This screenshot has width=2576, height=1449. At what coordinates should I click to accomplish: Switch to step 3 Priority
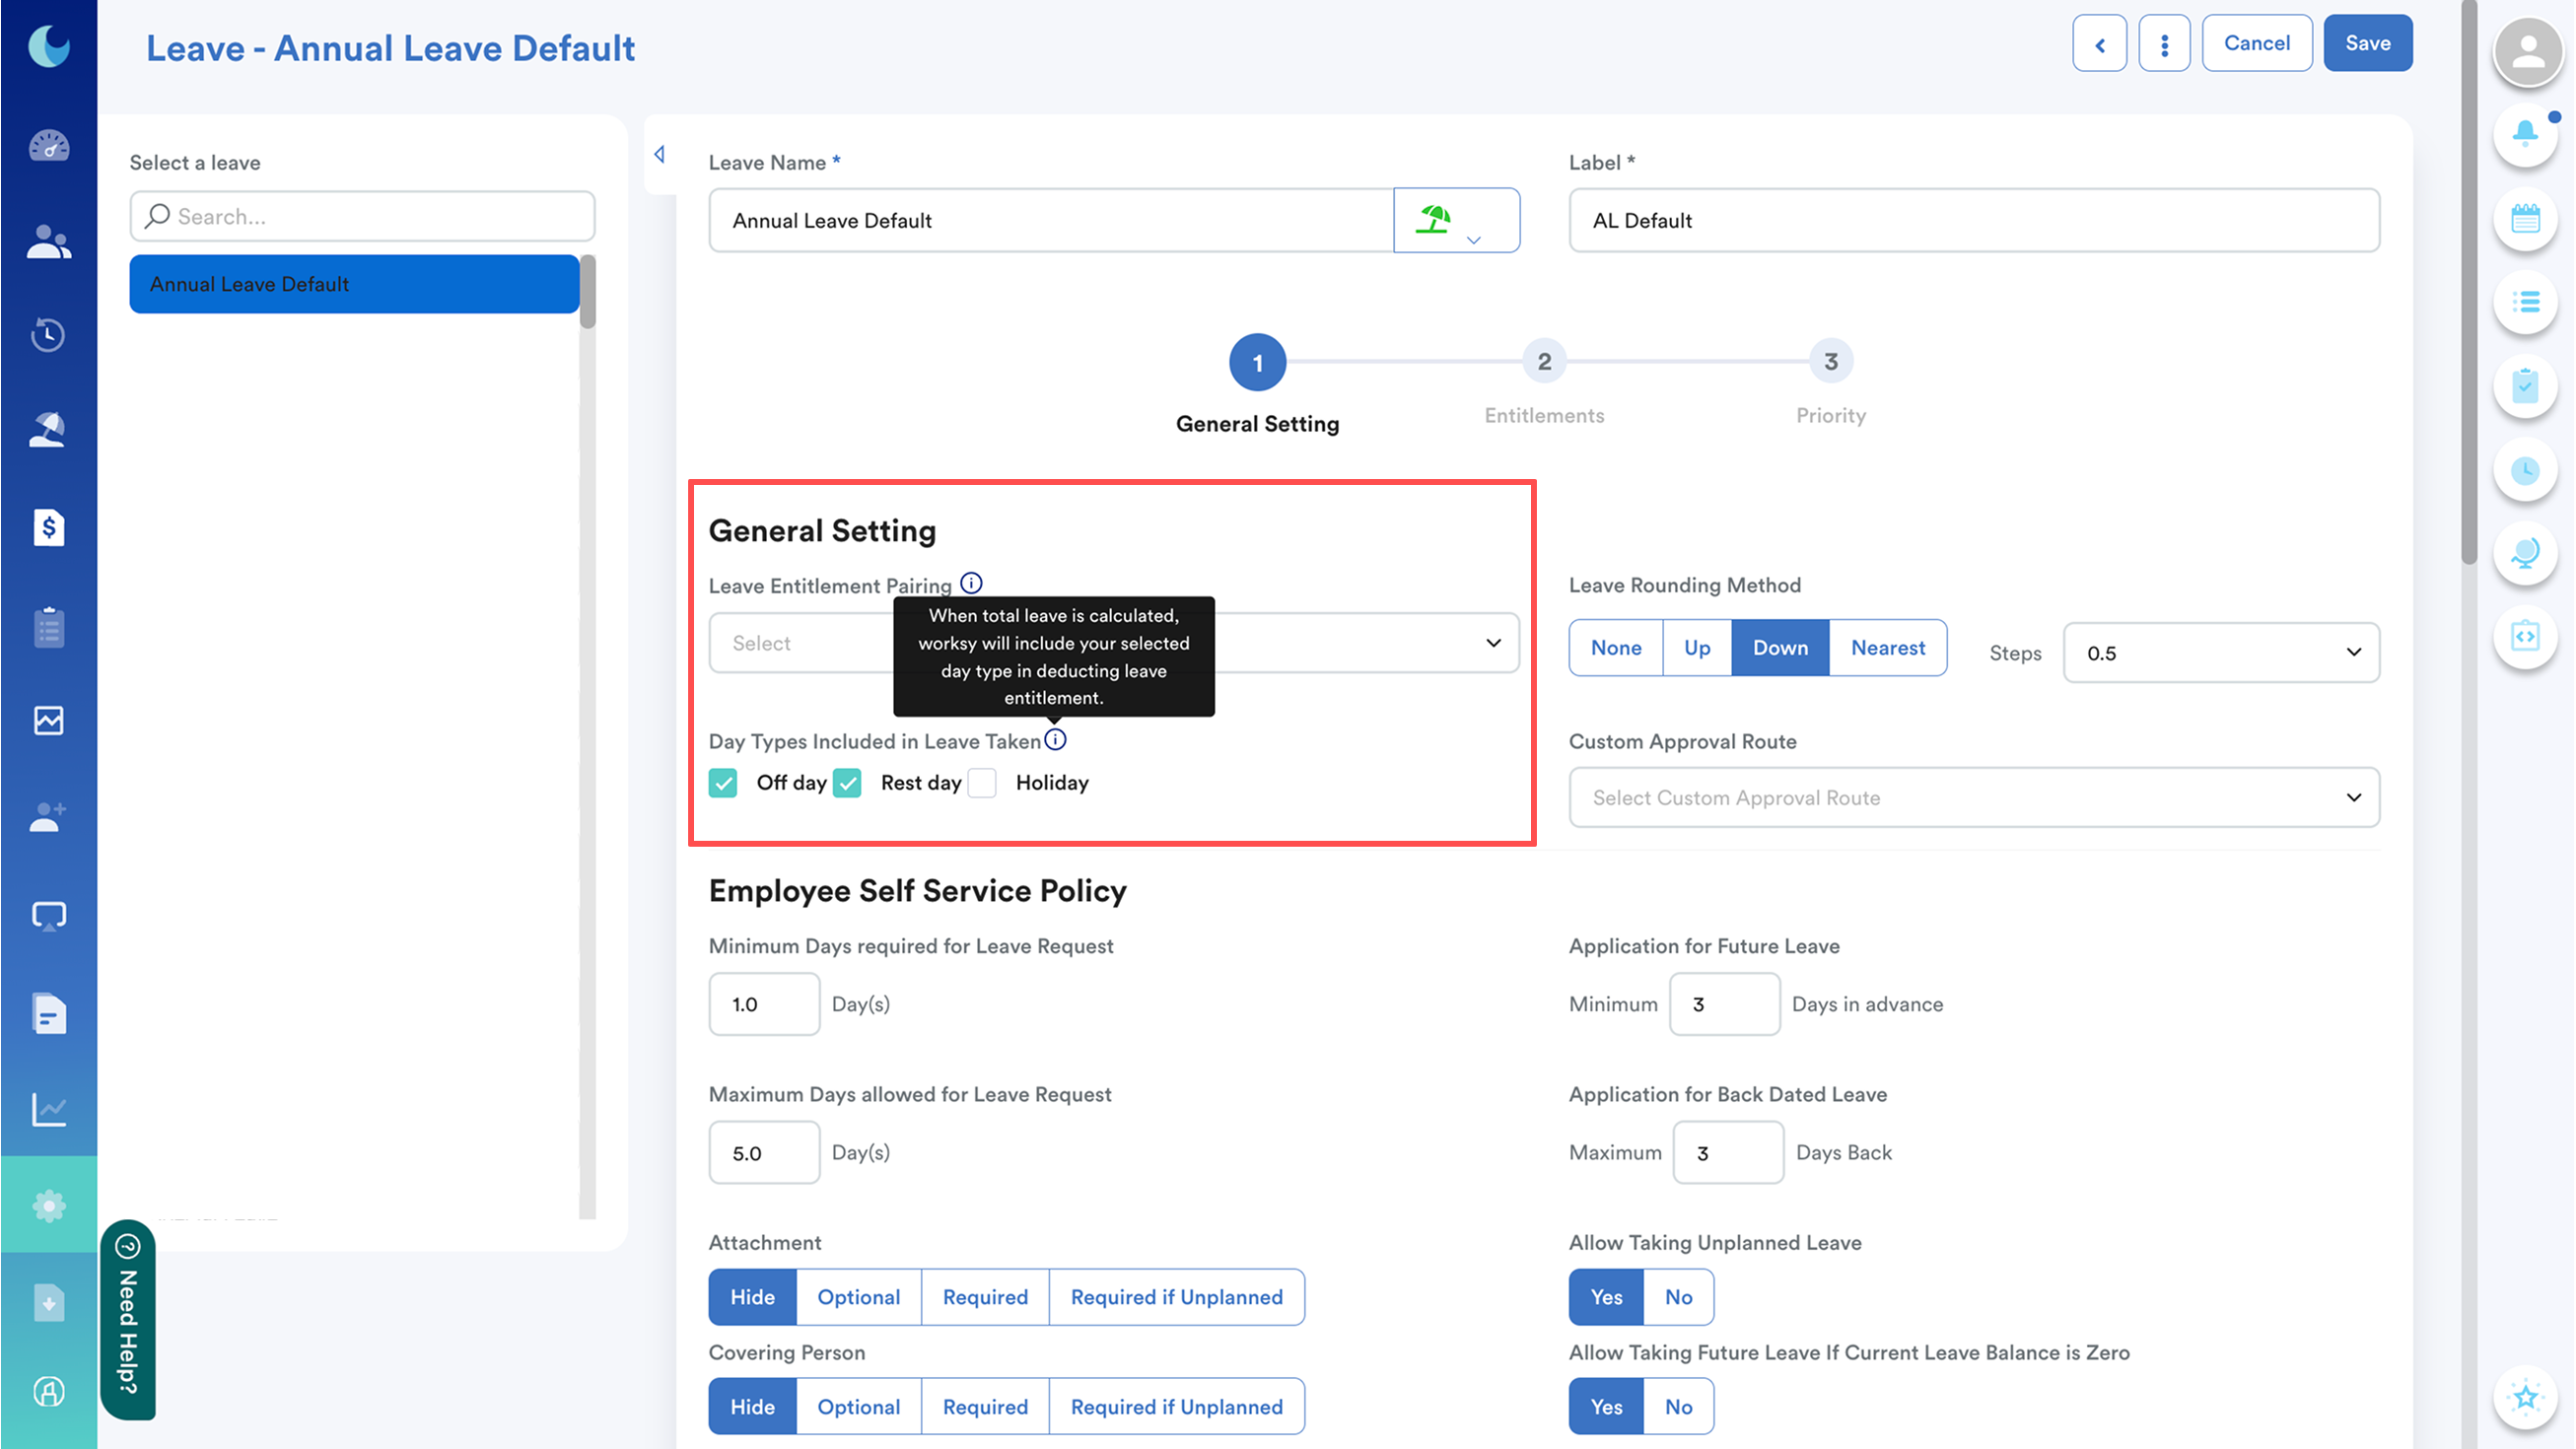tap(1830, 362)
